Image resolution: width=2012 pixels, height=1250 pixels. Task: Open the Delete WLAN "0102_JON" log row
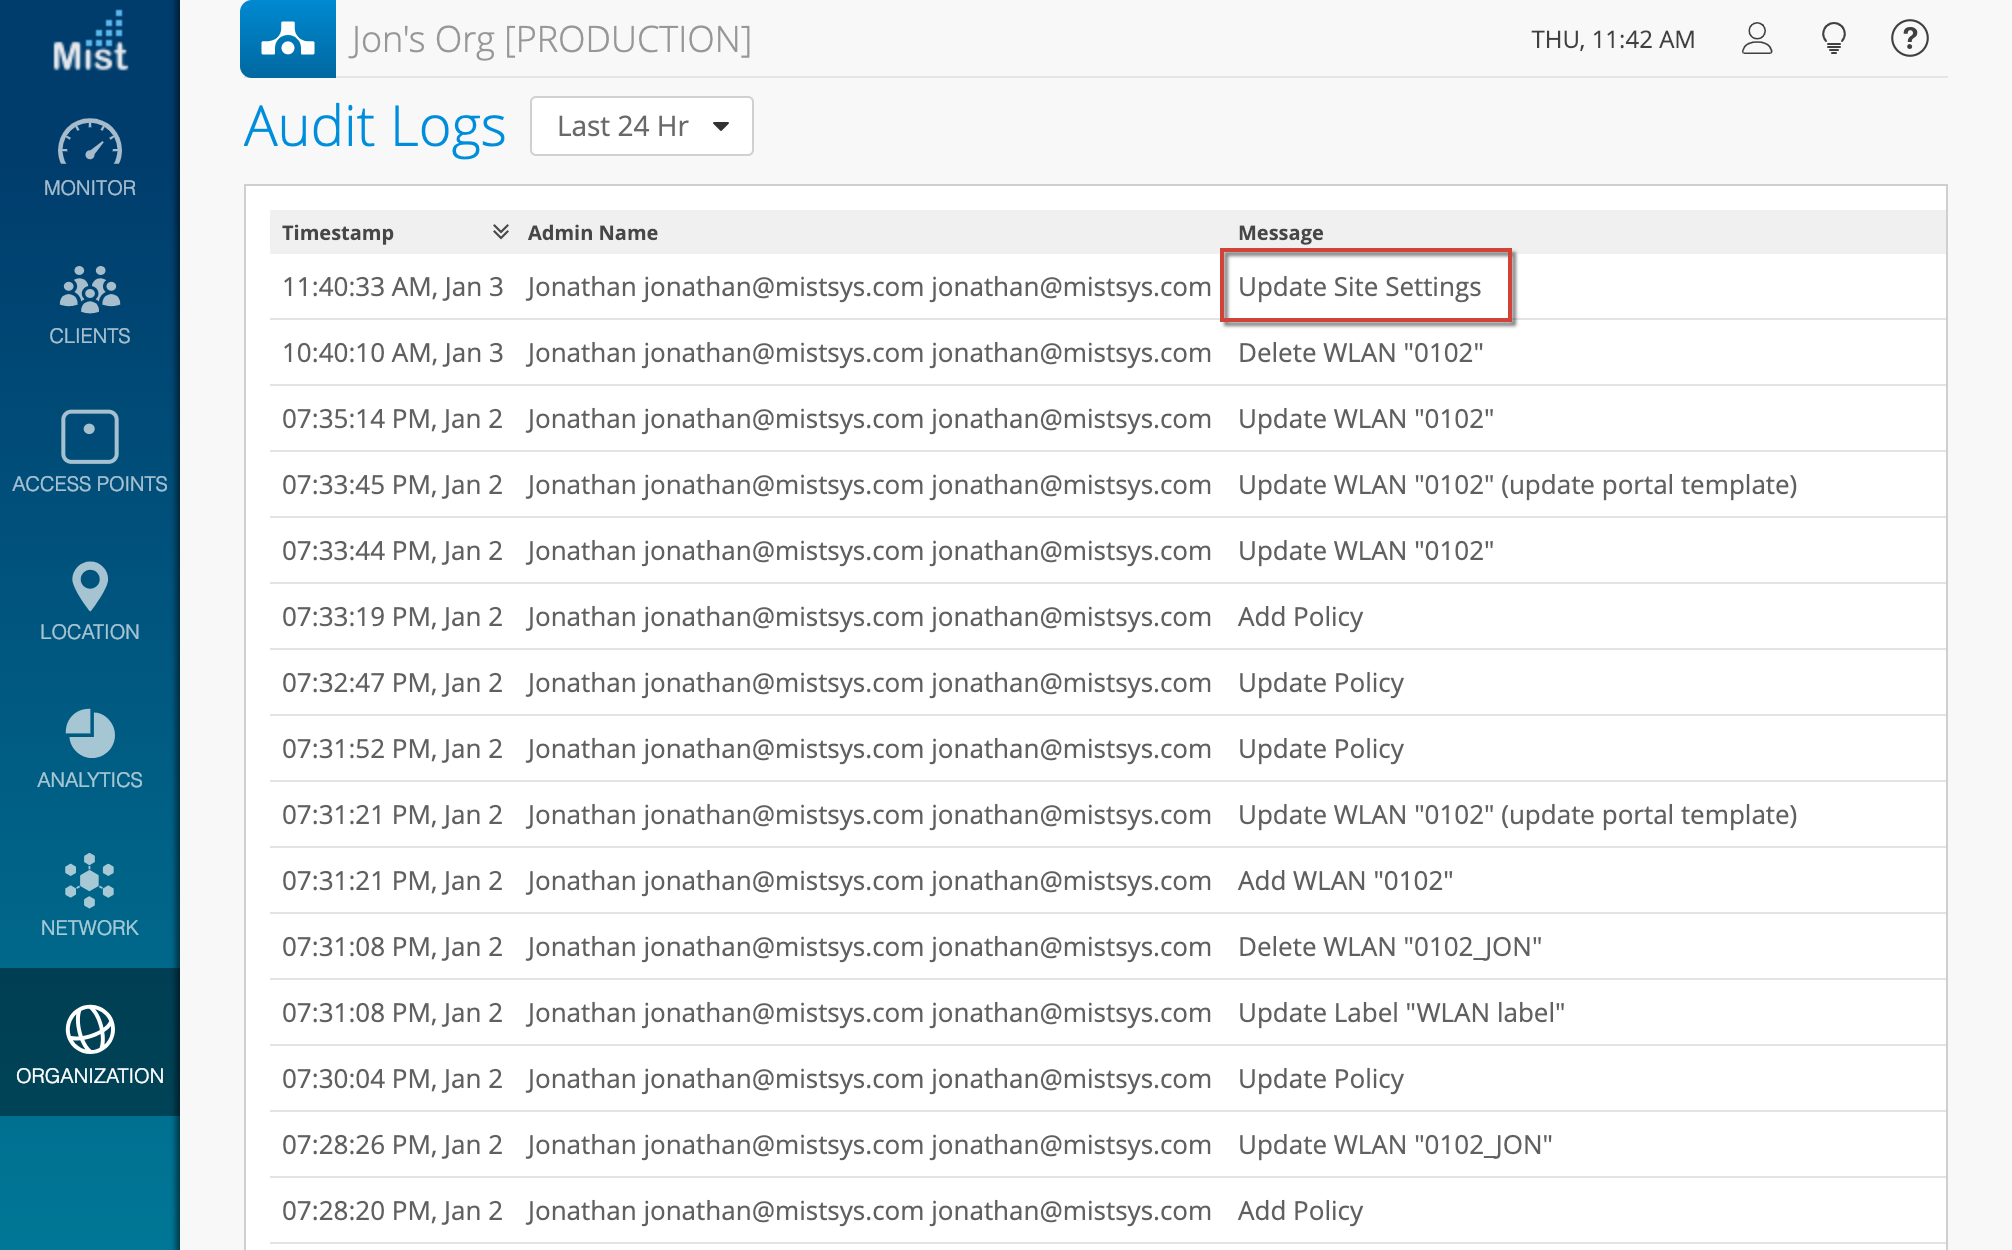click(x=1389, y=946)
